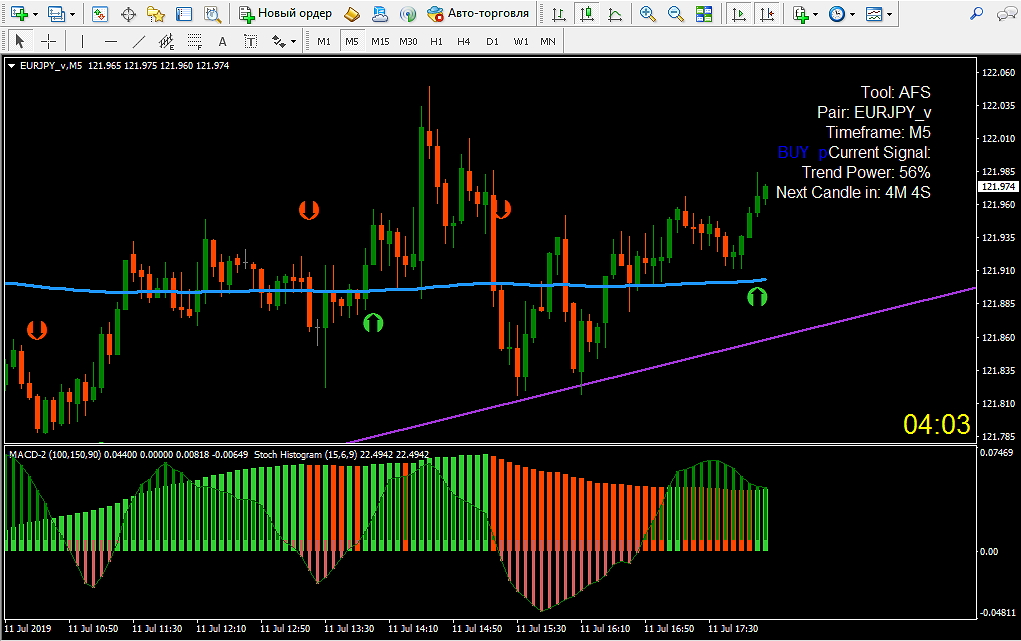
Task: Open the Strategy Tester magnifier icon
Action: click(212, 14)
